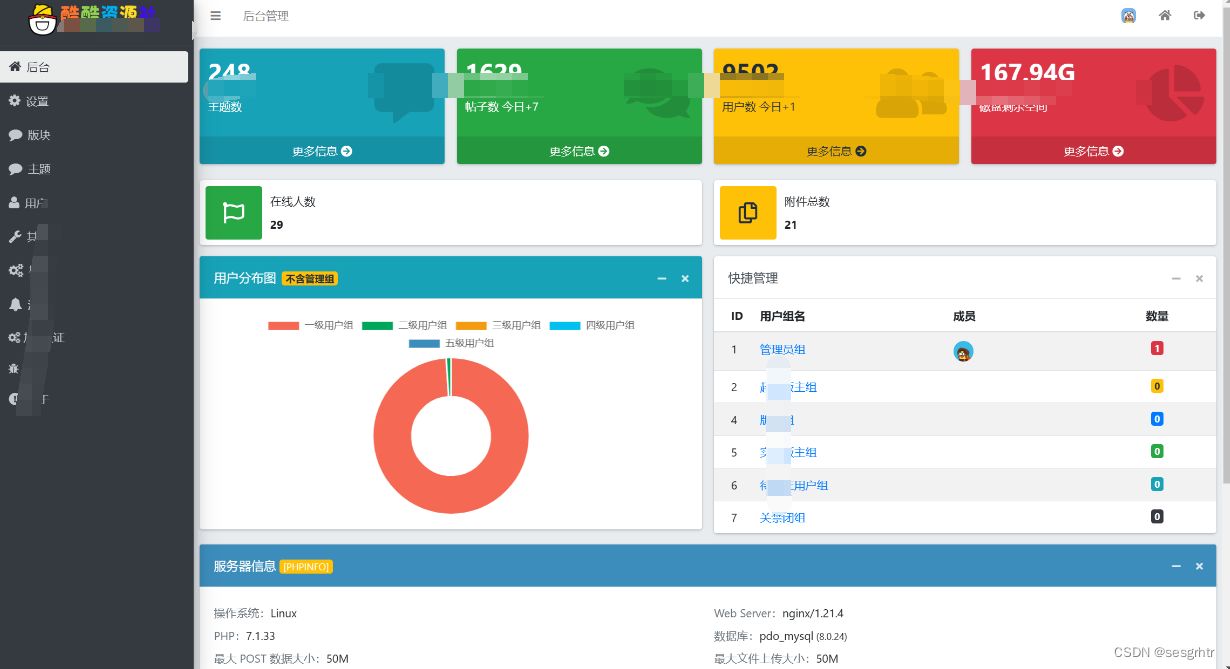Toggle the 五级用户组 legend entry
Image resolution: width=1230 pixels, height=669 pixels.
451,343
